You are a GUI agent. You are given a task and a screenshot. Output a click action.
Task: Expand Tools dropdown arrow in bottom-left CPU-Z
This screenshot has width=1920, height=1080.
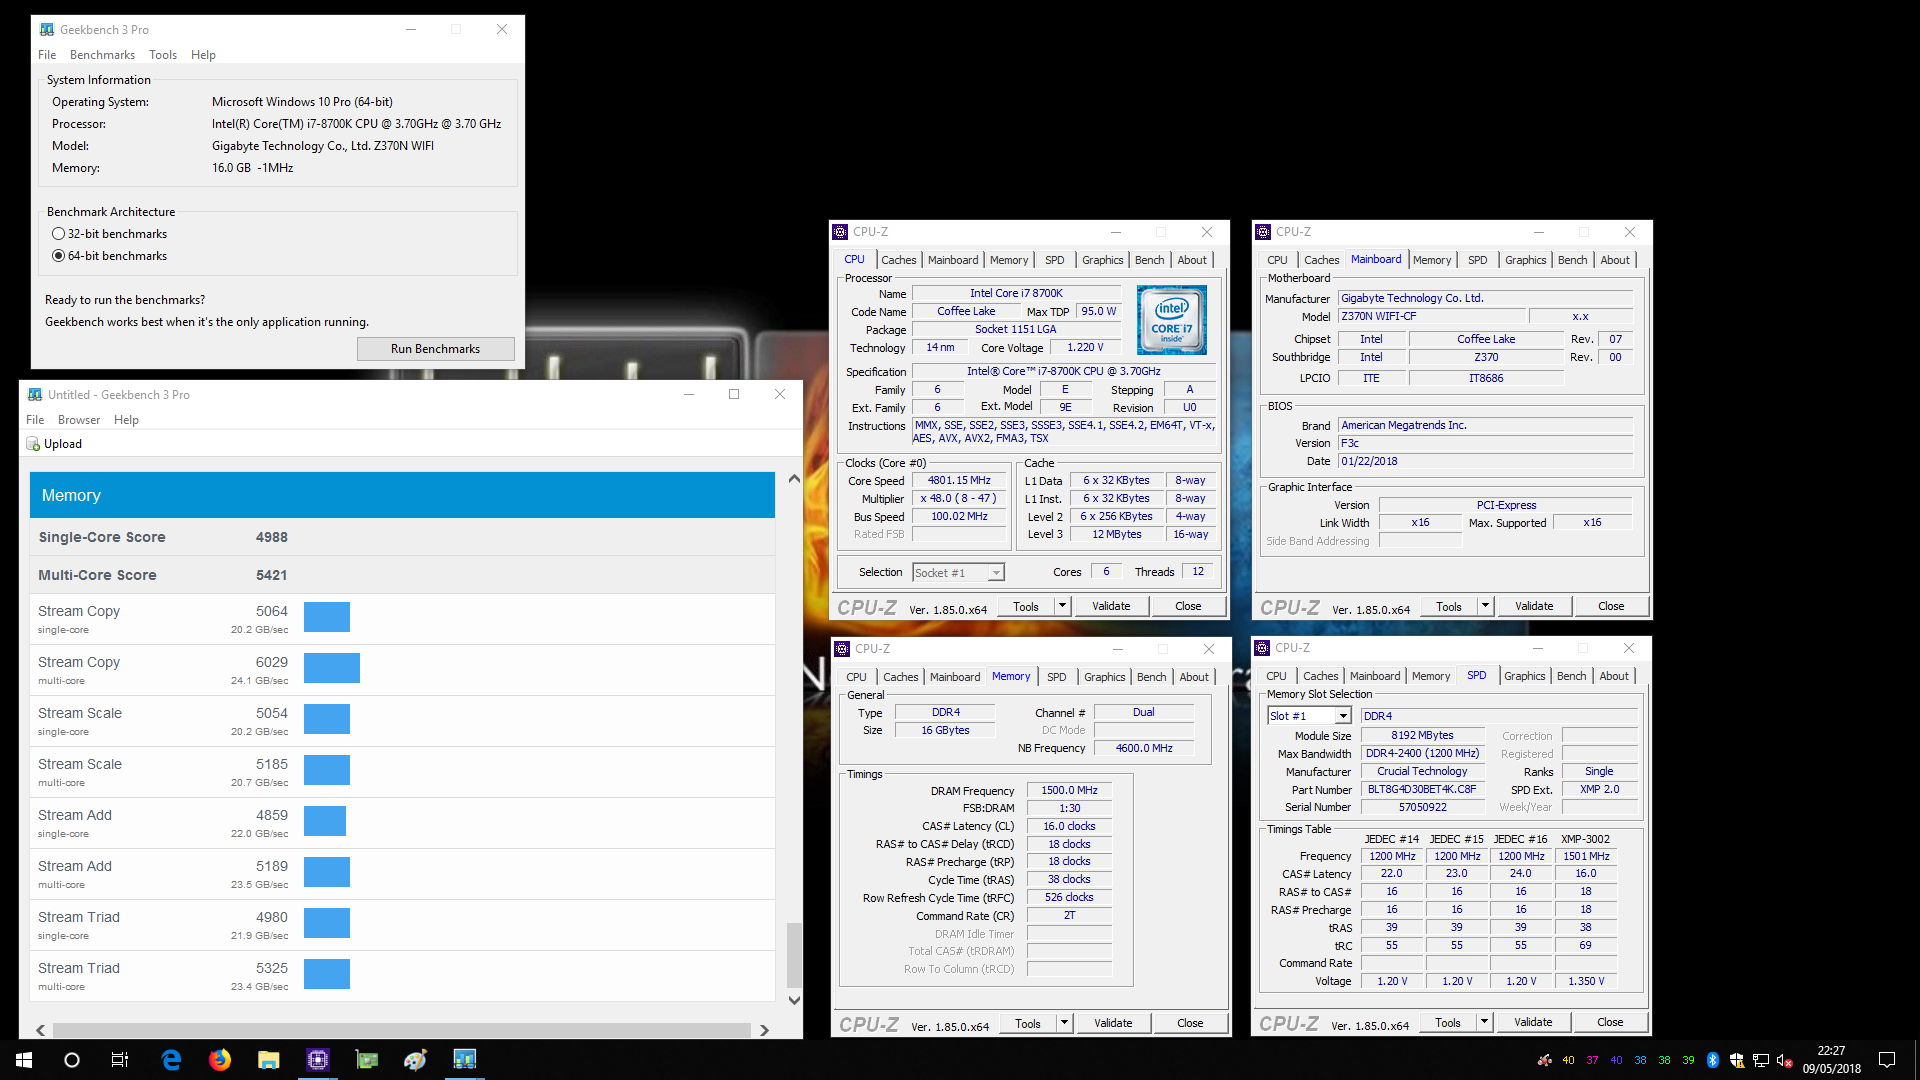1064,1023
